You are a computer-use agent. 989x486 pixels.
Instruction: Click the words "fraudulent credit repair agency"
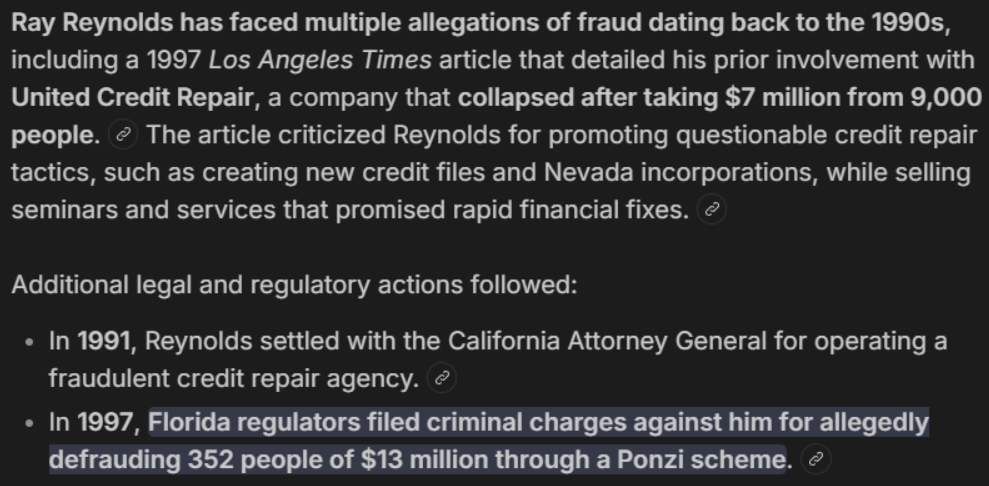point(233,378)
